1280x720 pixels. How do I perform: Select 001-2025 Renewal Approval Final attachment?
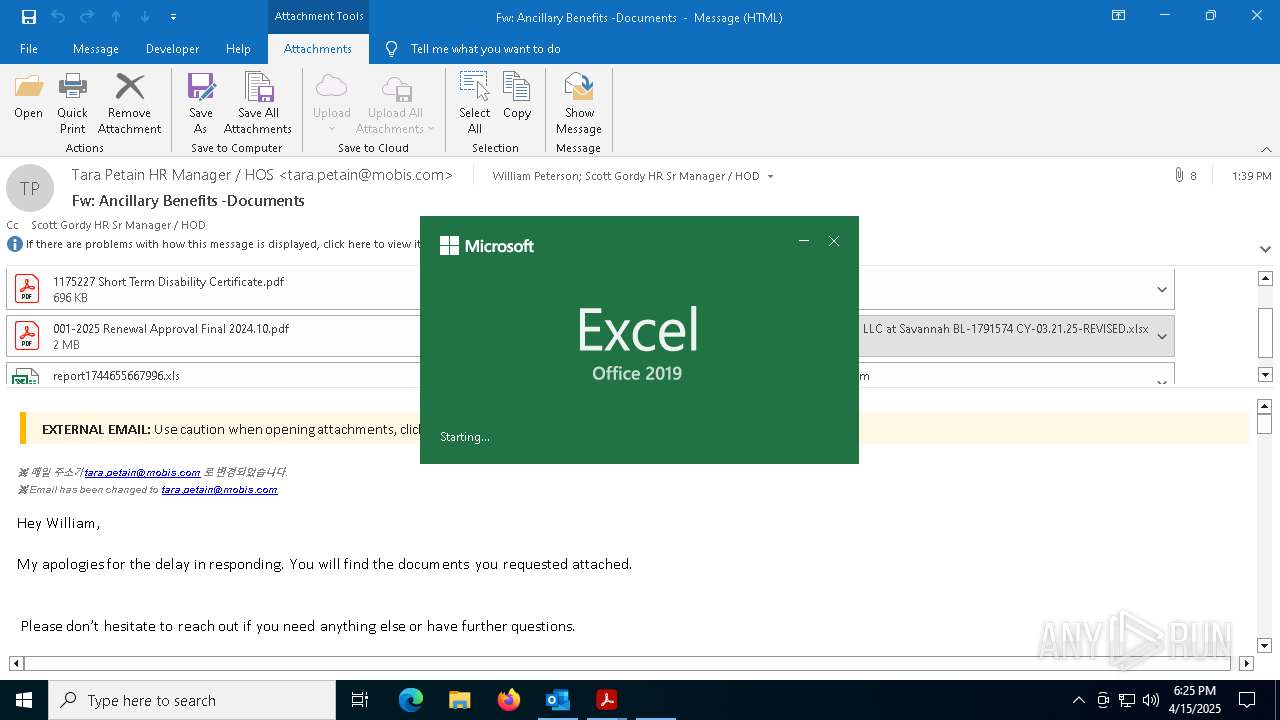point(214,336)
